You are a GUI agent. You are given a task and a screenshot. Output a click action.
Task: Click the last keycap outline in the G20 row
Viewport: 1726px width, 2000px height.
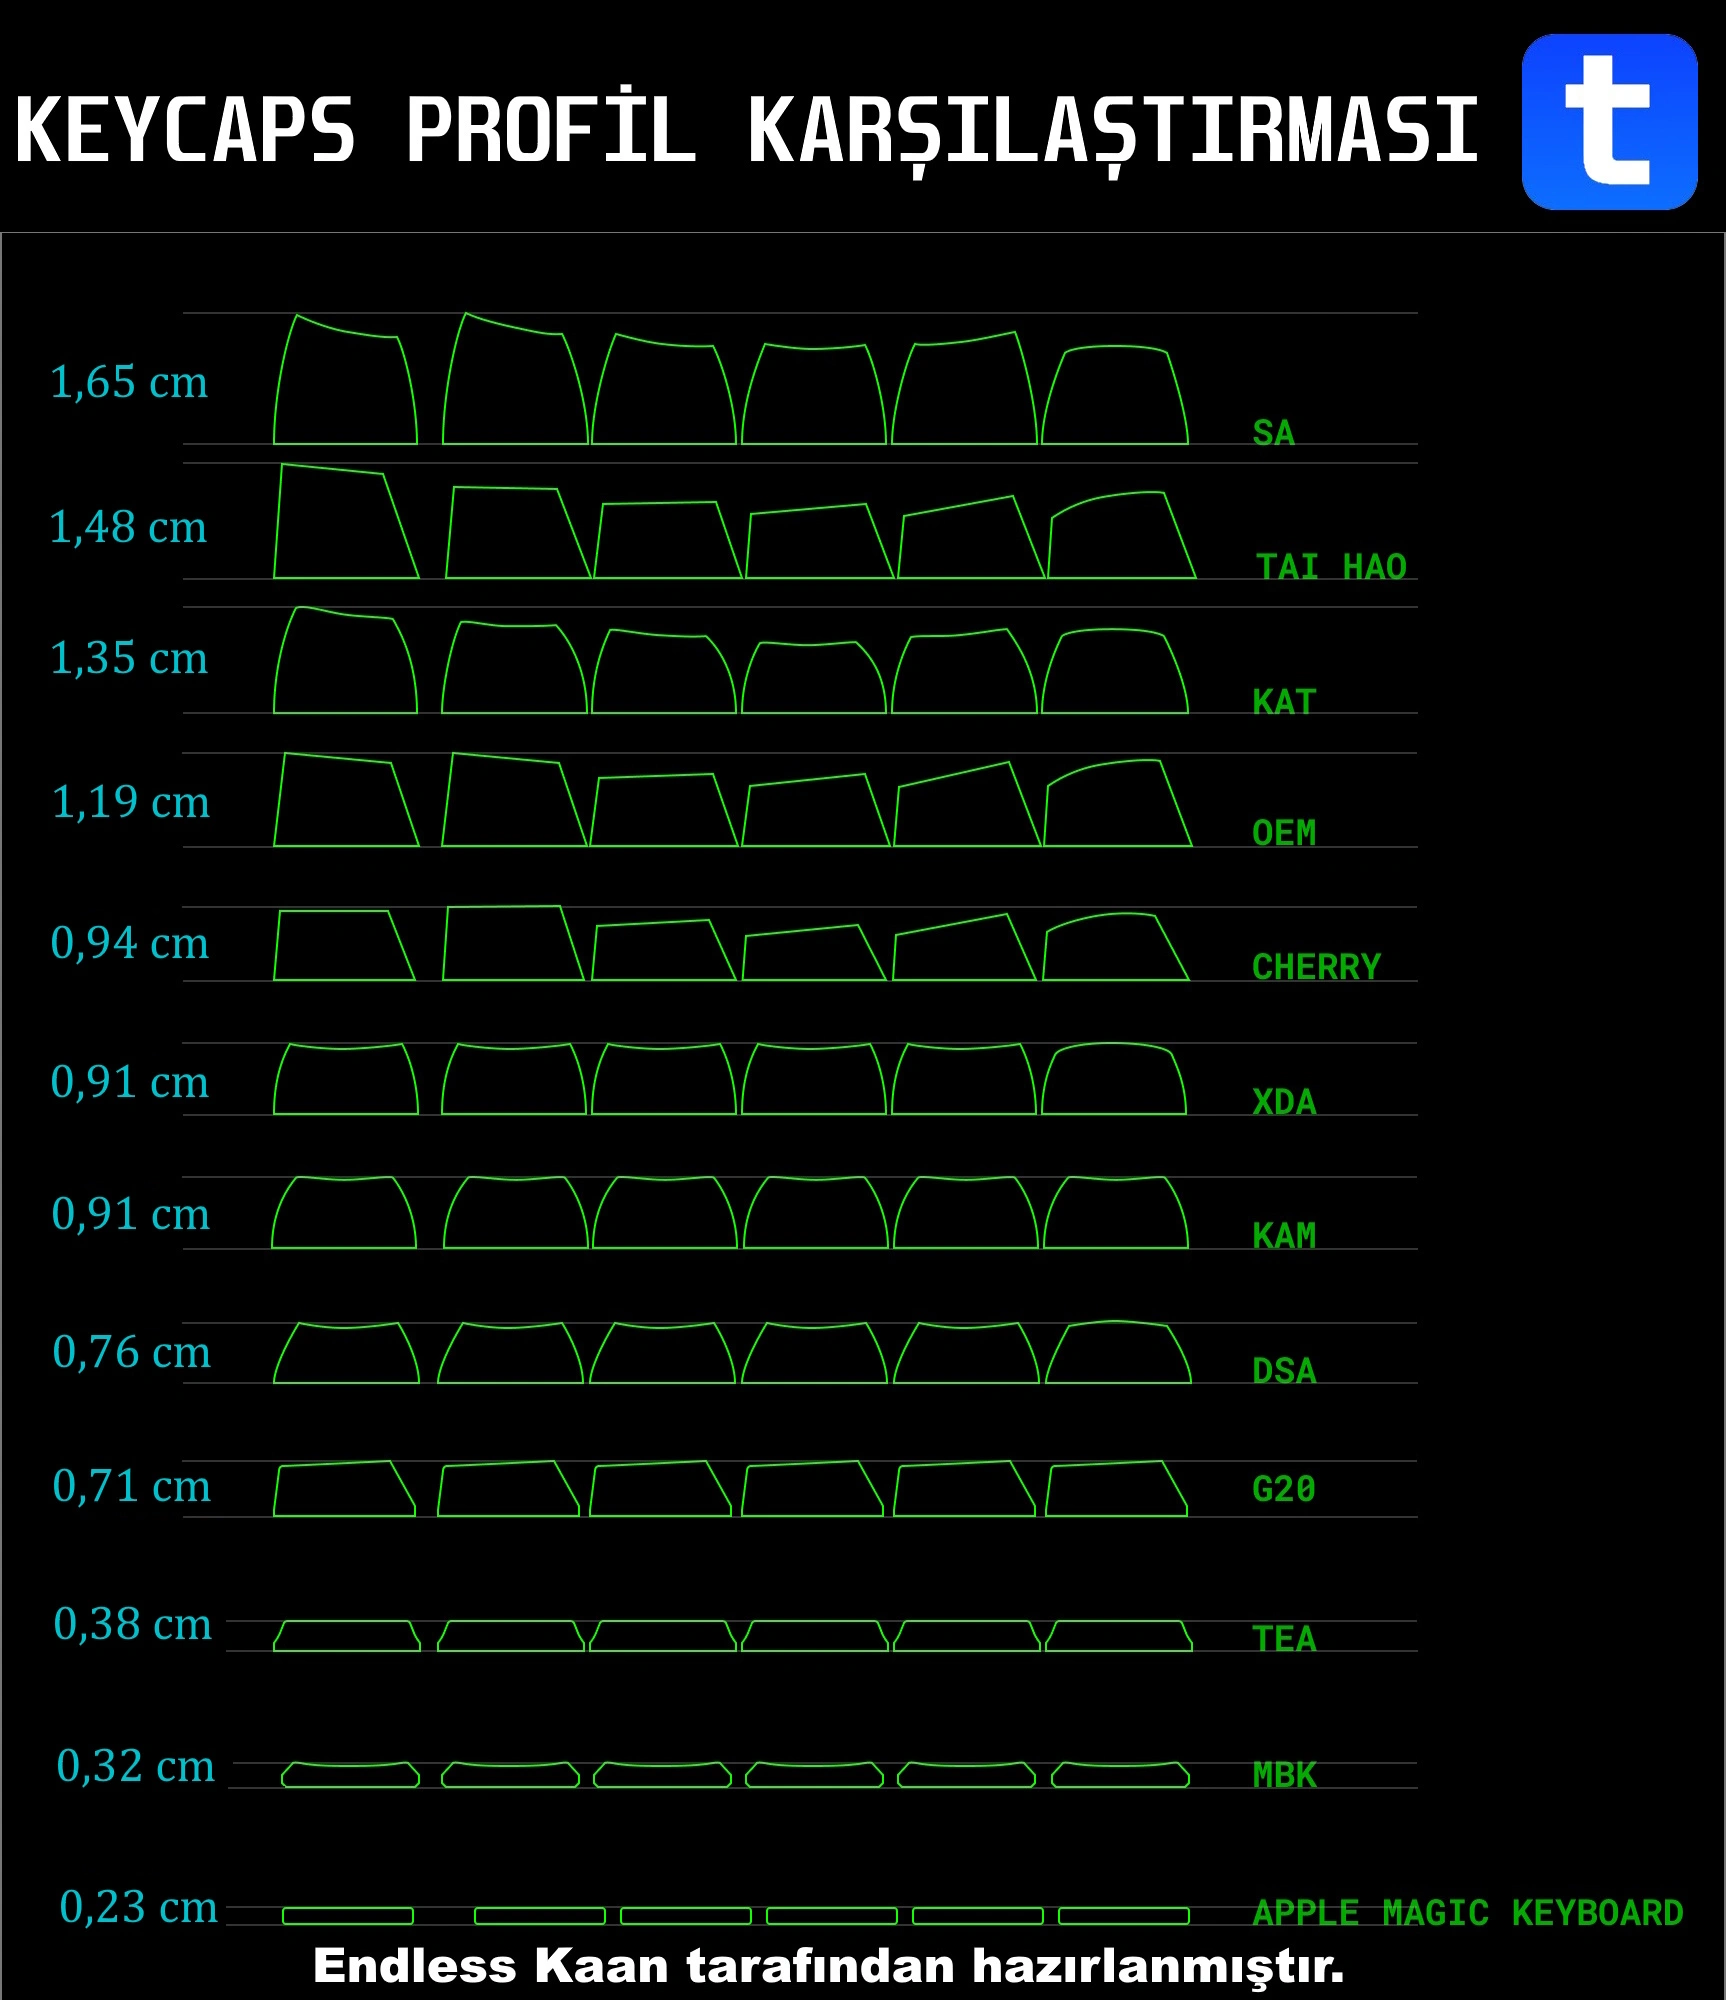pos(1117,1489)
